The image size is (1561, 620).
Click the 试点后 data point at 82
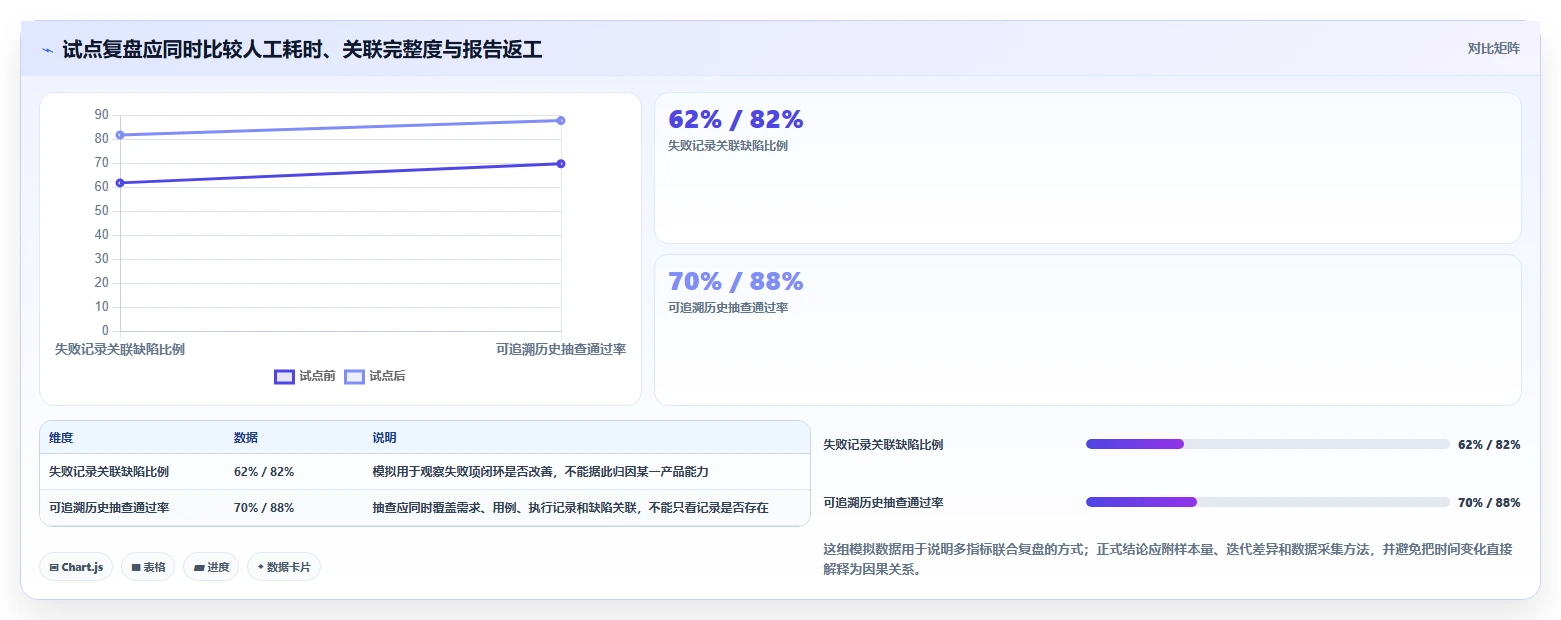tap(120, 135)
